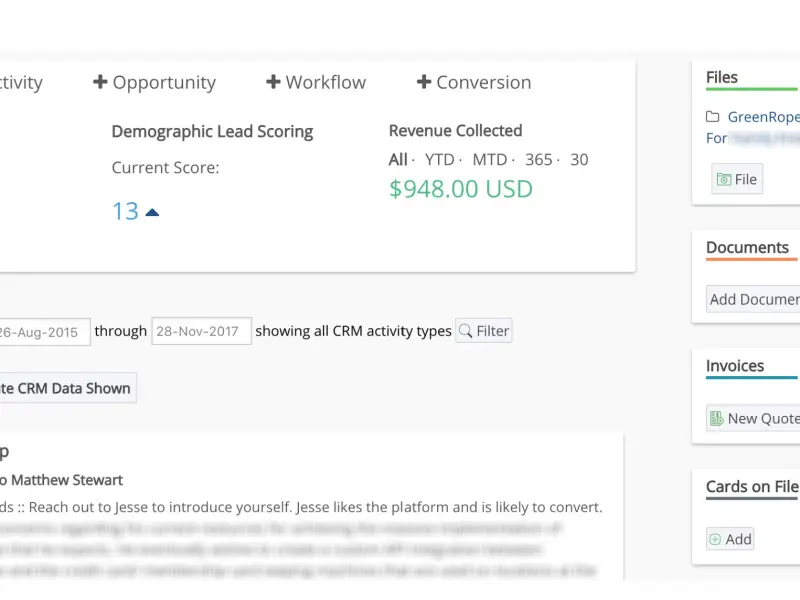The image size is (800, 600).
Task: Click the plus icon beside Opportunity
Action: [100, 82]
